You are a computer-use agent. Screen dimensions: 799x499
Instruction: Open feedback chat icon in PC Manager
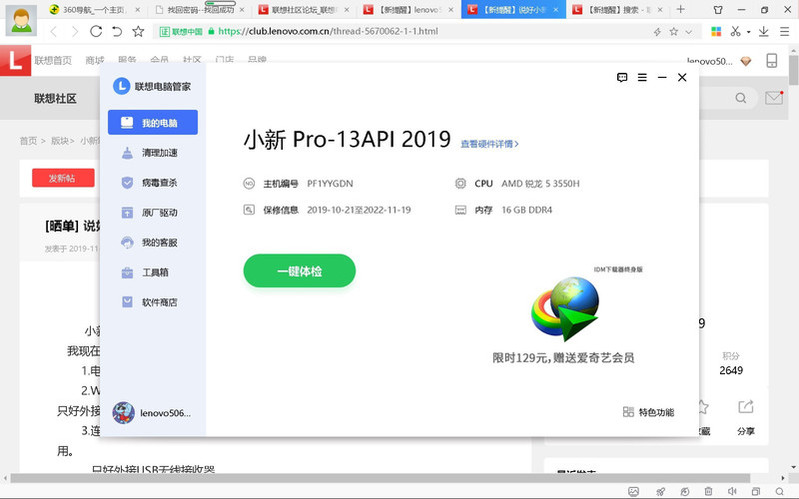622,77
